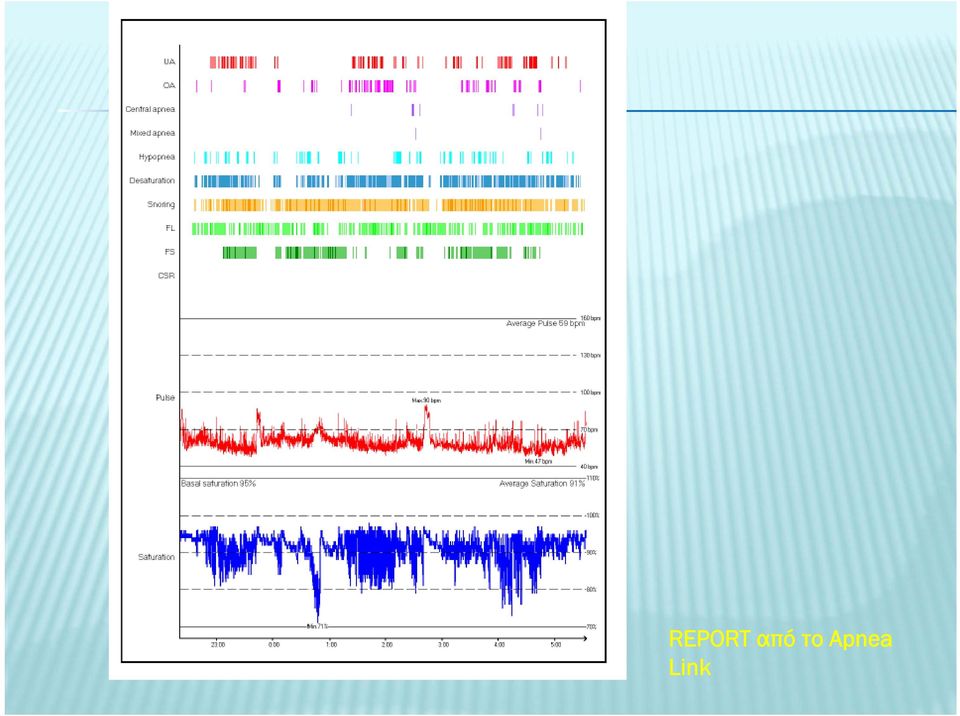Image resolution: width=960 pixels, height=716 pixels.
Task: Click the 80% saturation axis label
Action: [590, 590]
